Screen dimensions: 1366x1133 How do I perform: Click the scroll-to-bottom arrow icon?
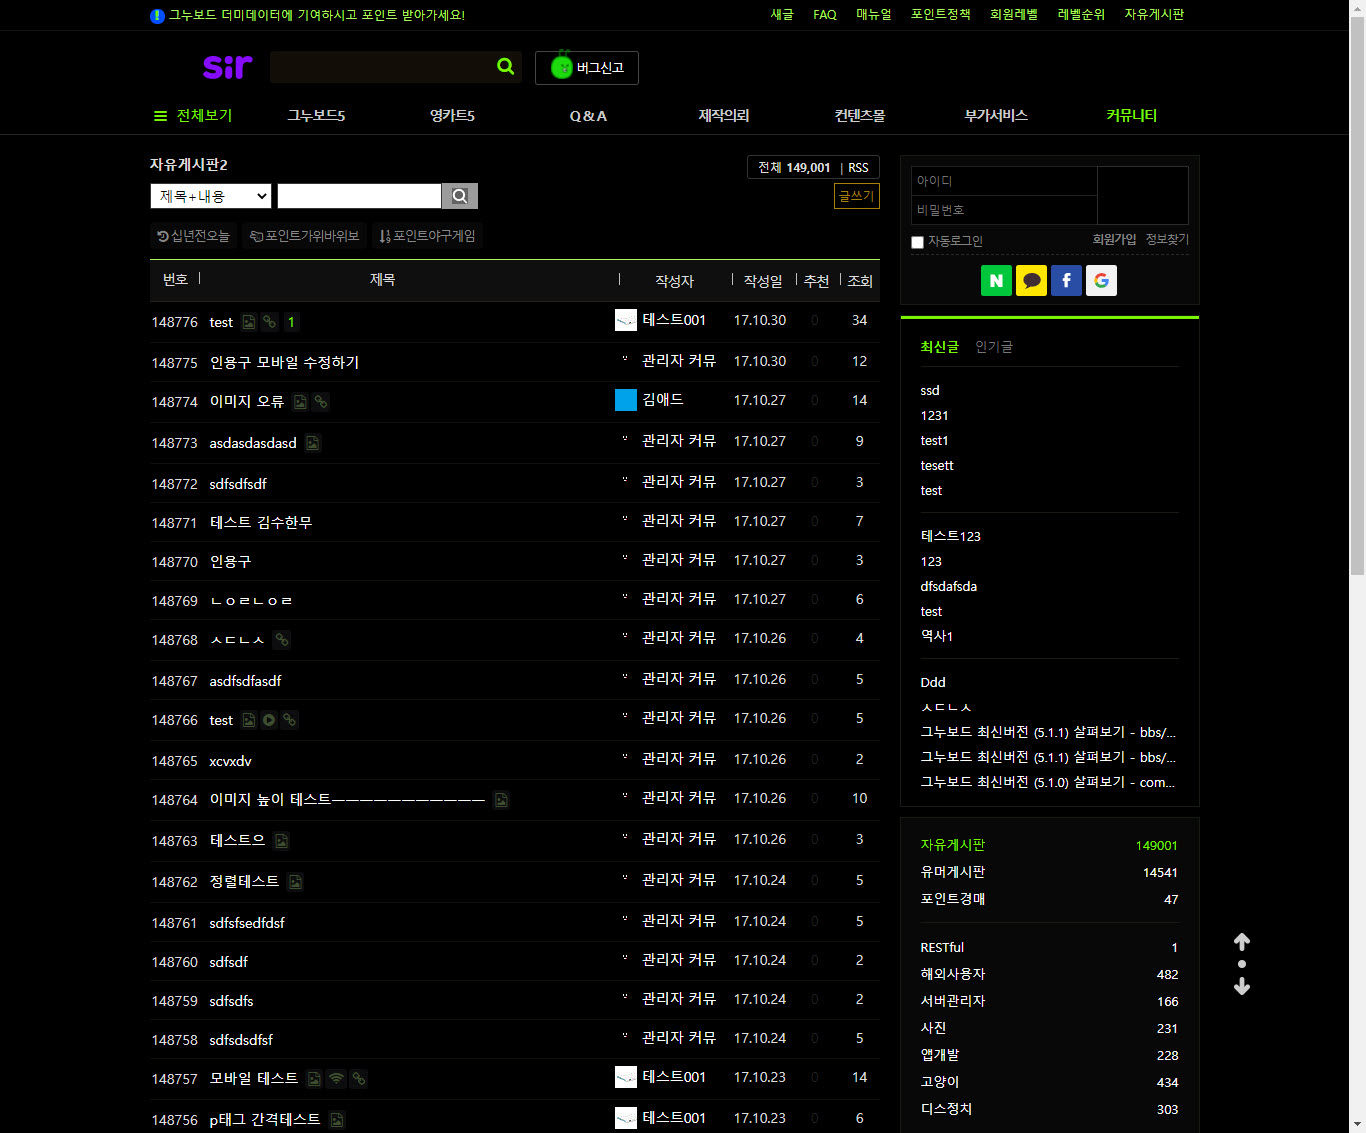[x=1242, y=987]
